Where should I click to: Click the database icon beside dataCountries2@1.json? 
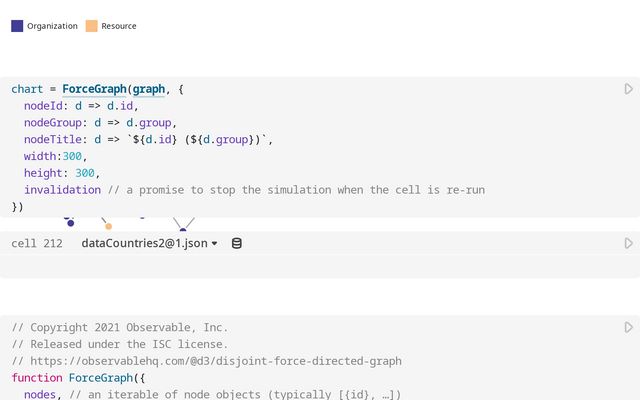237,243
